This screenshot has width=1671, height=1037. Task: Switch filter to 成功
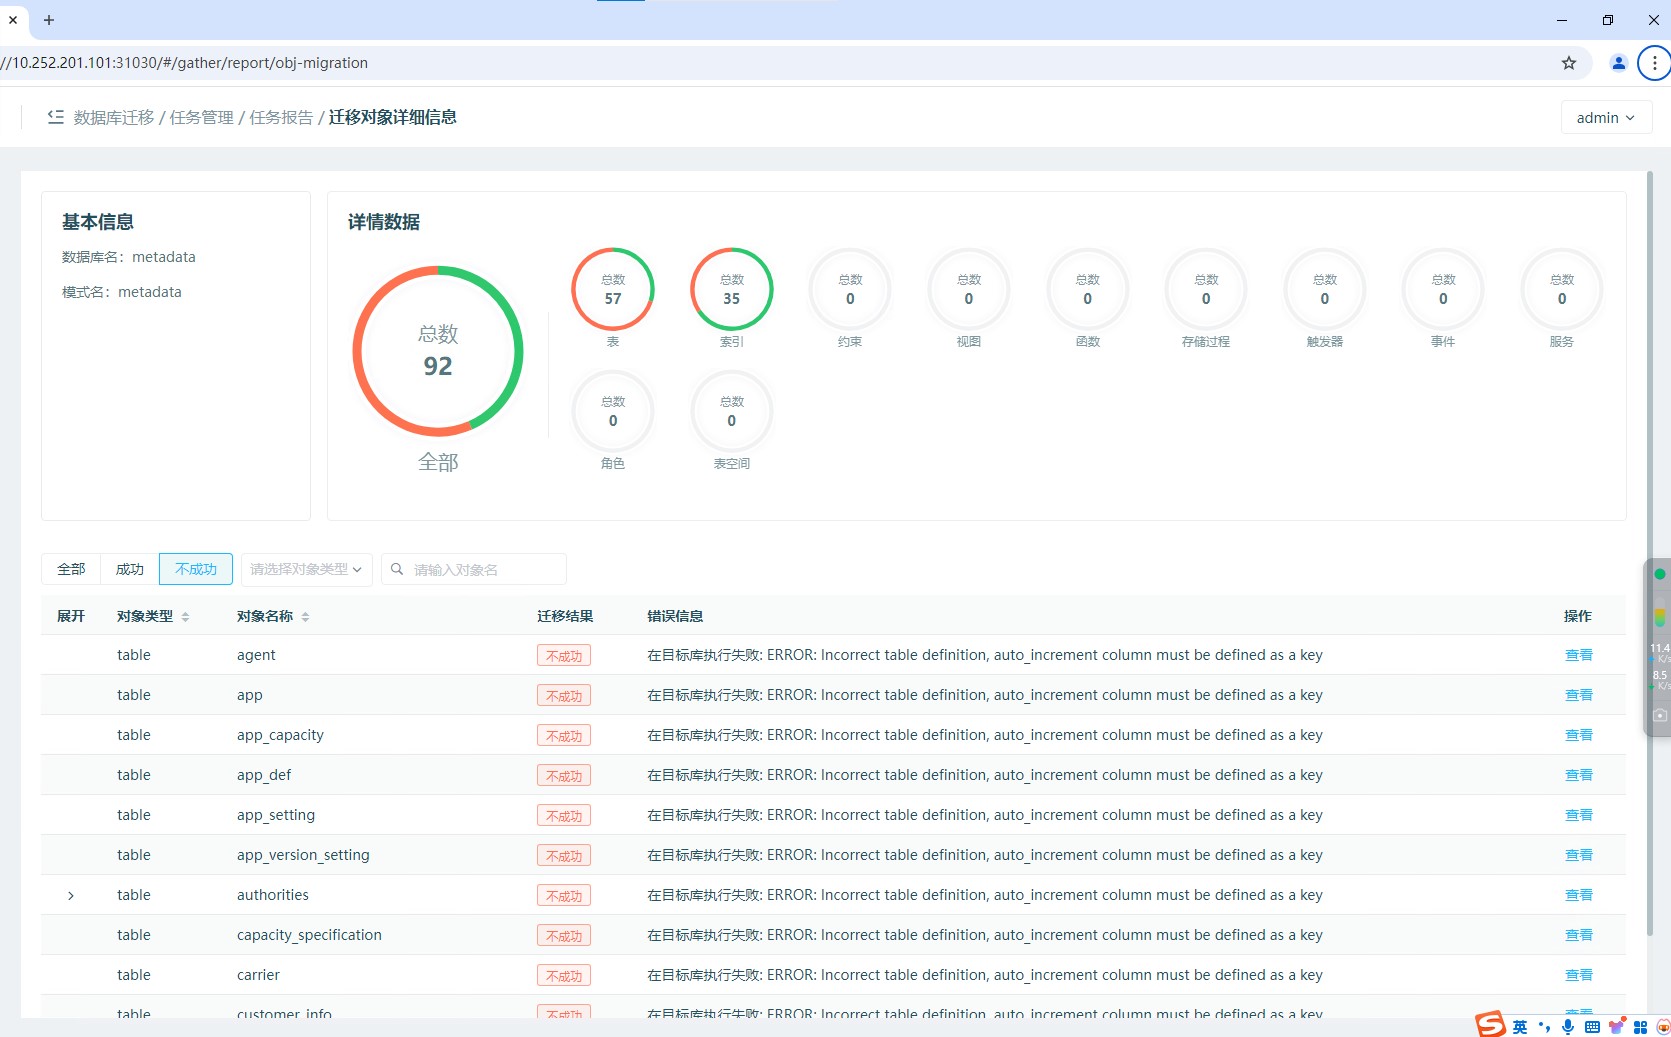130,569
